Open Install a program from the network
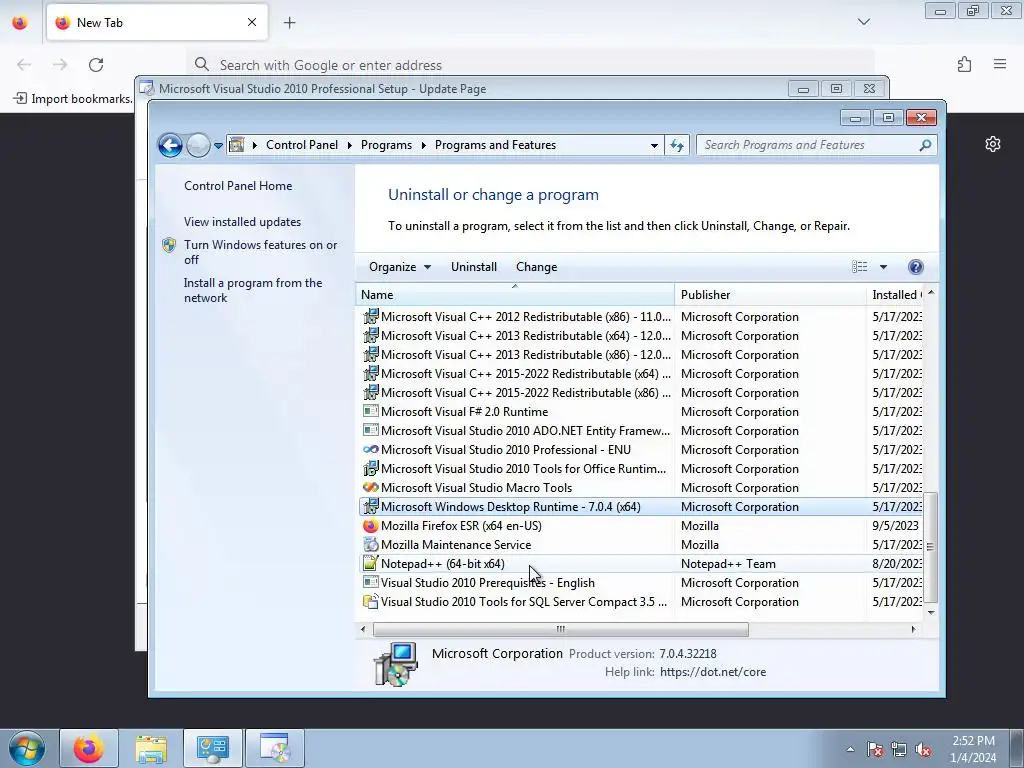Screen dimensions: 1024x768 [x=253, y=290]
